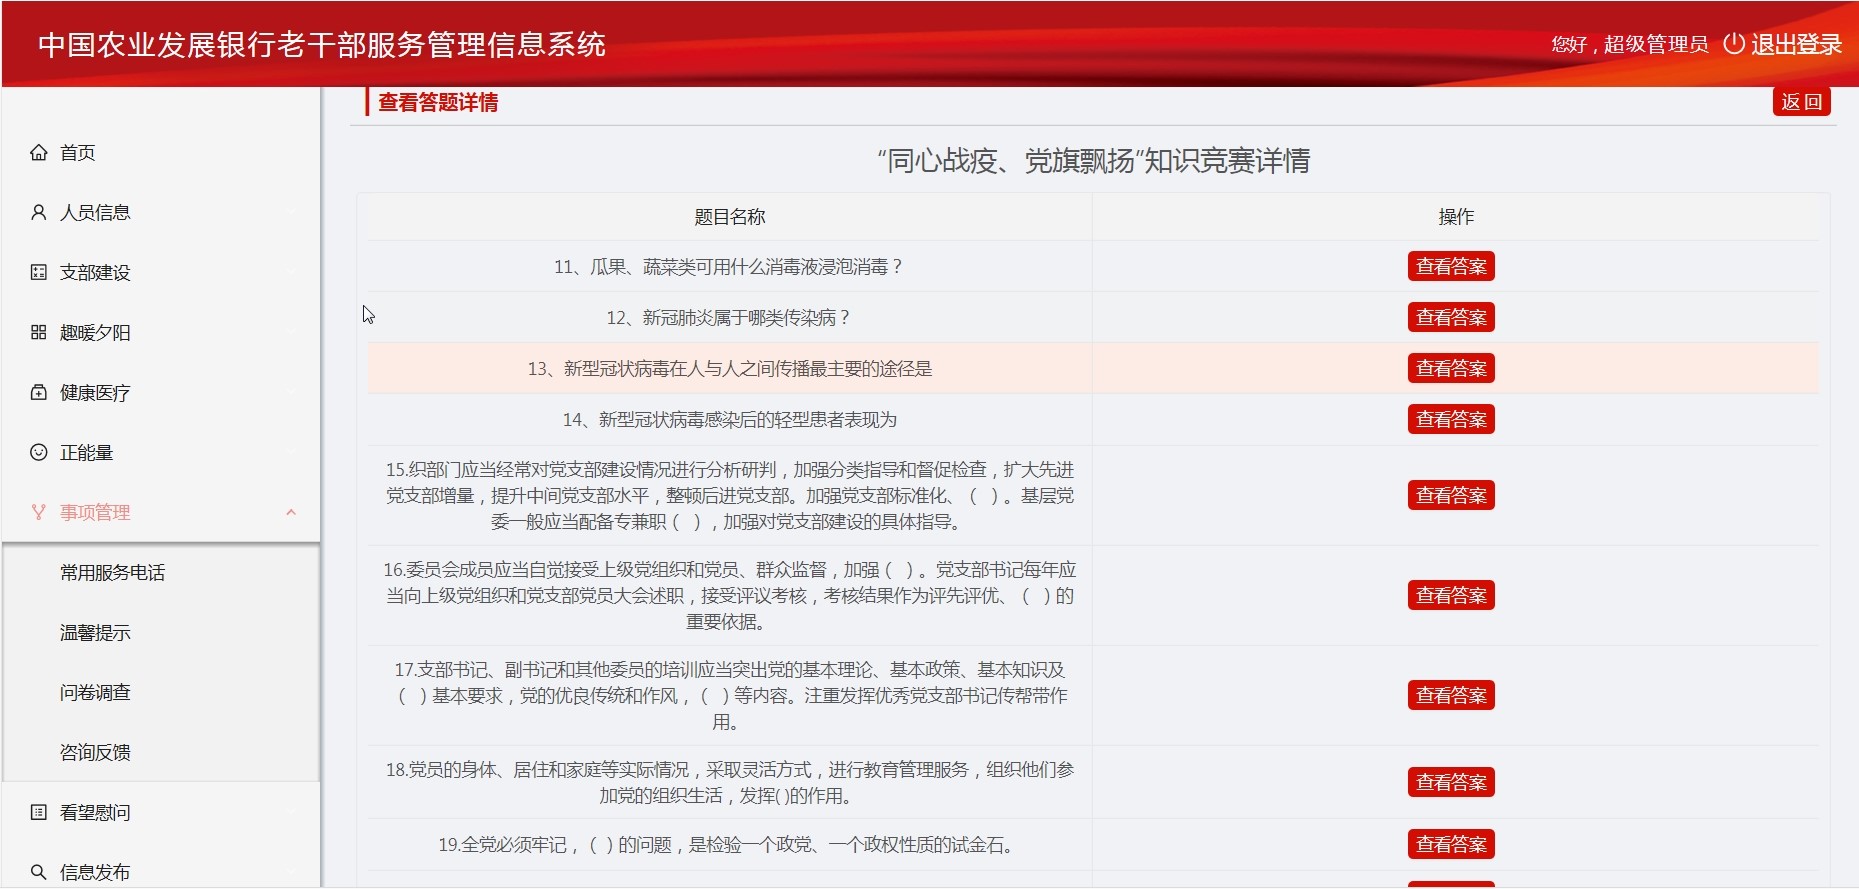The image size is (1859, 889).
Task: Click 查看答案 for question 18
Action: tap(1451, 782)
